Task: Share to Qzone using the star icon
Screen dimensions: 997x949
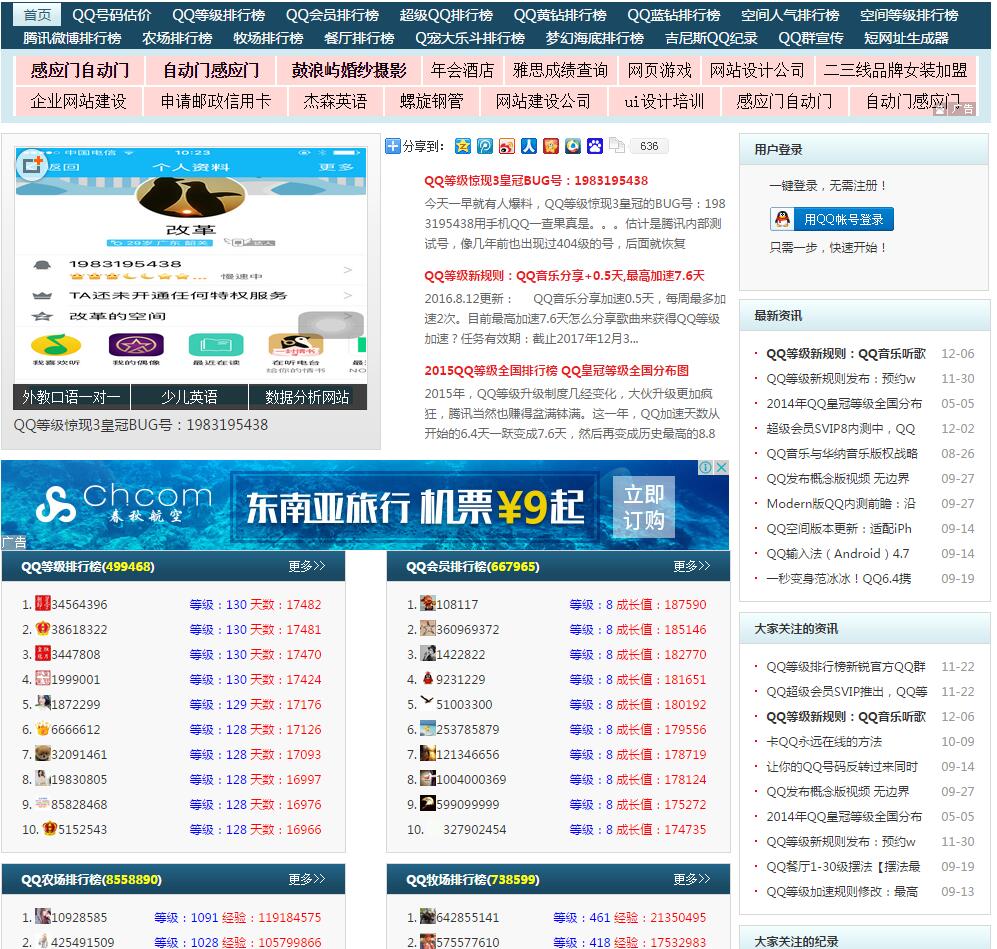Action: (x=463, y=146)
